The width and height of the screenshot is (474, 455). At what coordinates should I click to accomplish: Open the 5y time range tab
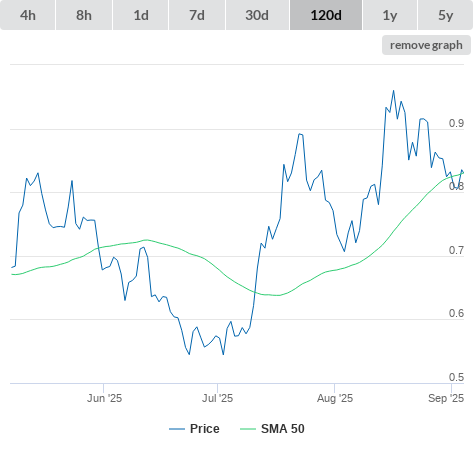coord(445,15)
